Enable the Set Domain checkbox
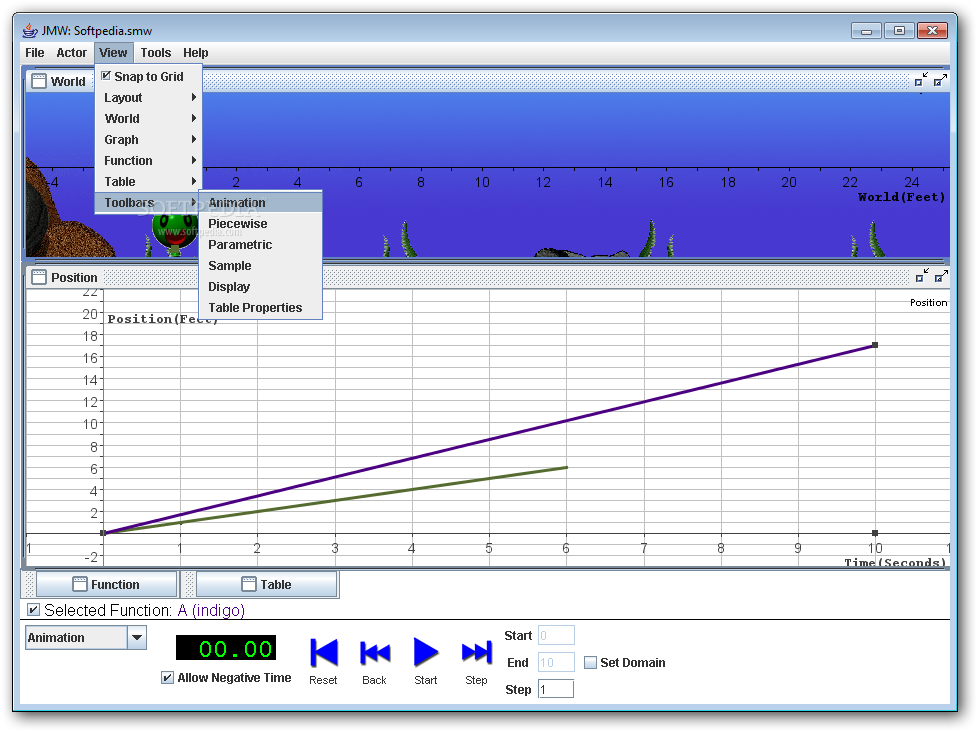 click(590, 663)
